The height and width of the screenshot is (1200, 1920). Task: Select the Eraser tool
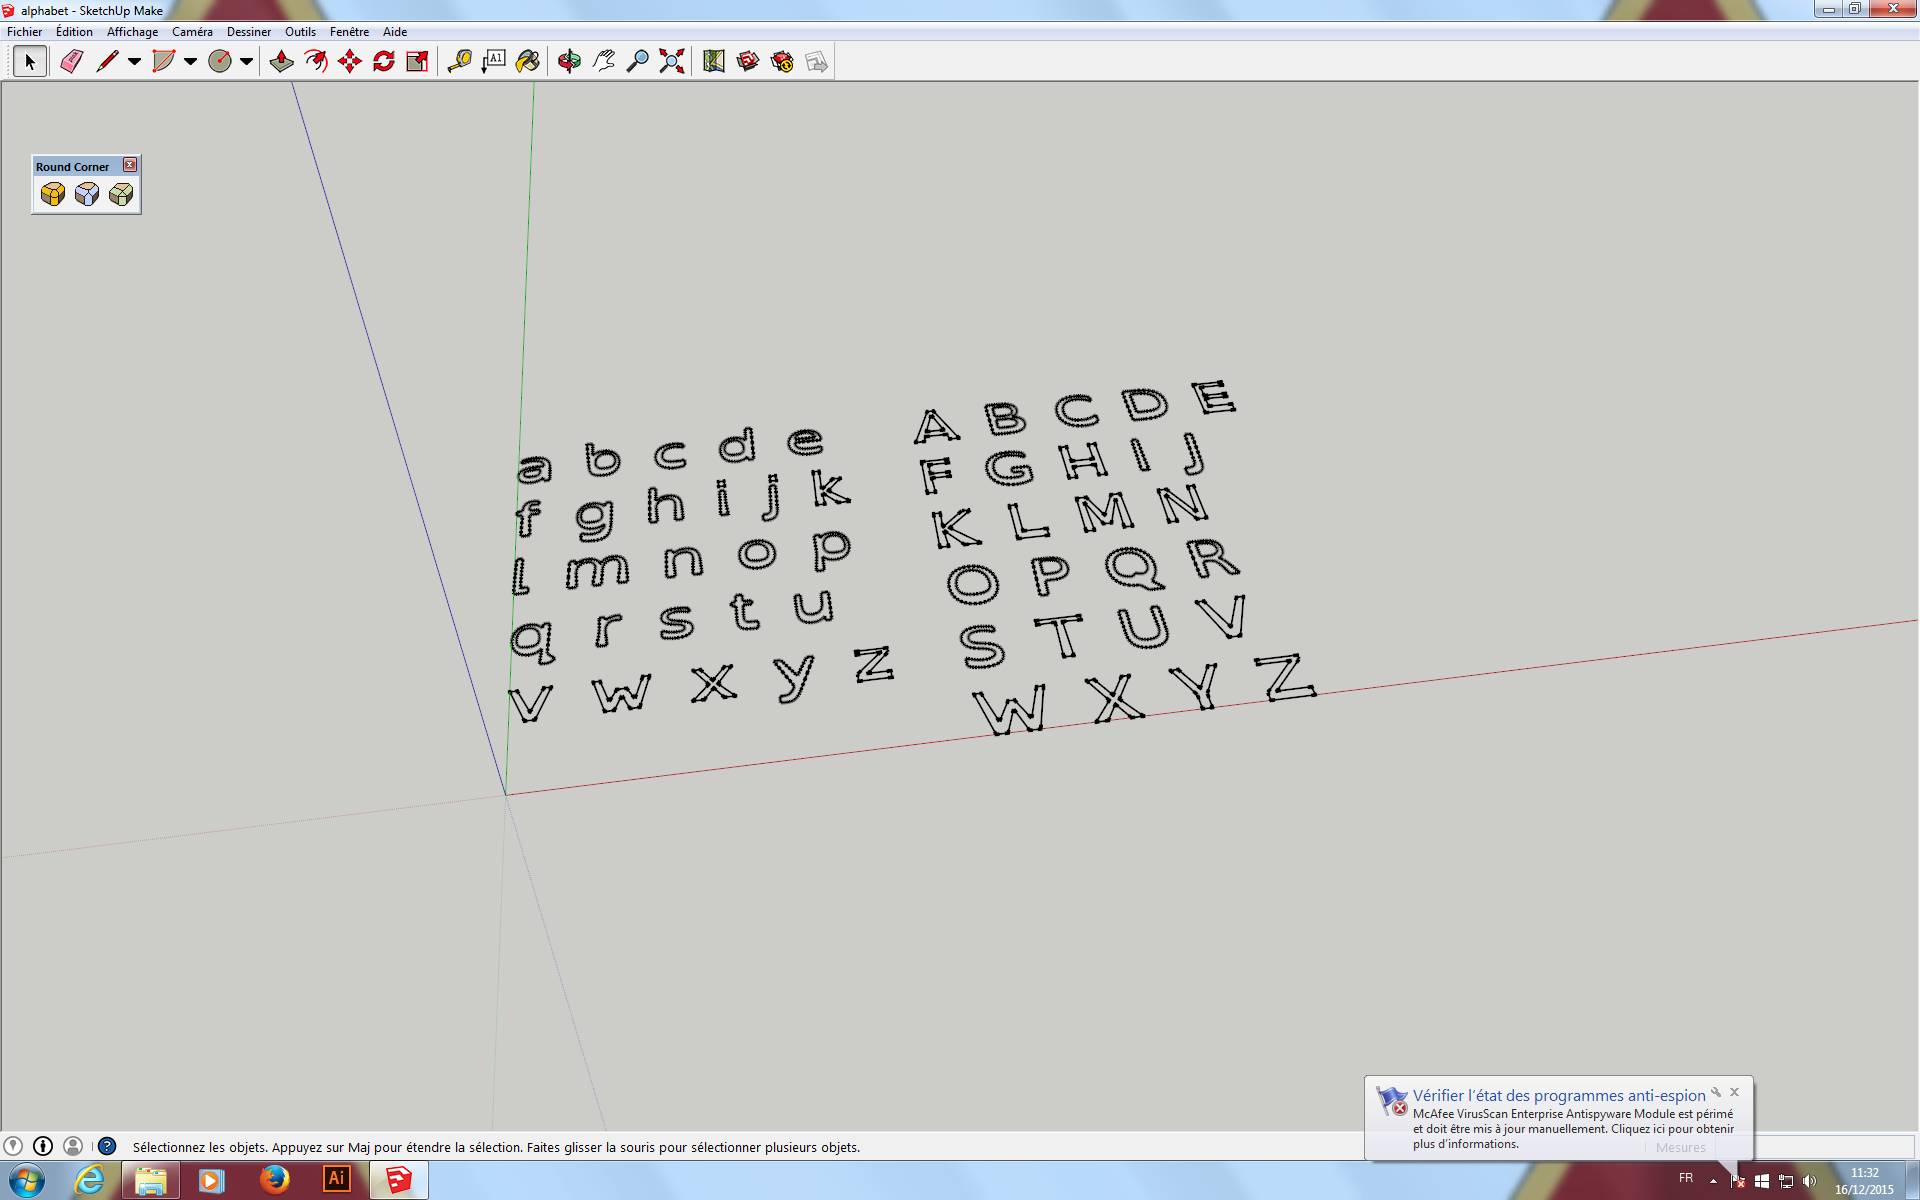click(71, 62)
